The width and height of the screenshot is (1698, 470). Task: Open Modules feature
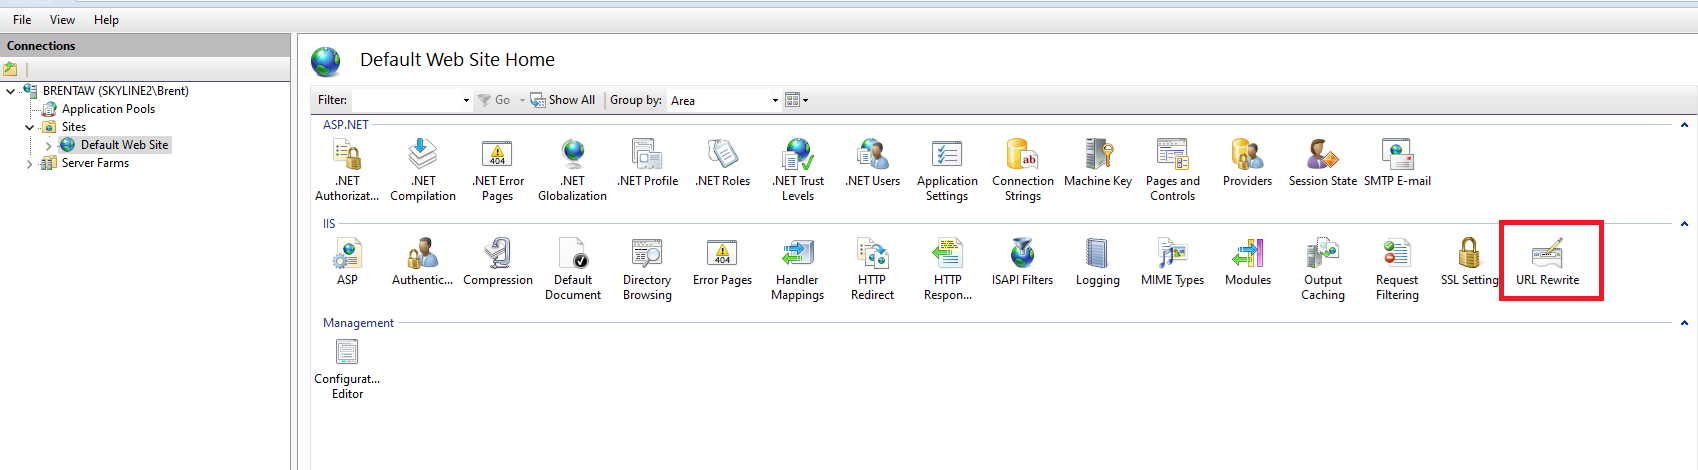[1248, 262]
